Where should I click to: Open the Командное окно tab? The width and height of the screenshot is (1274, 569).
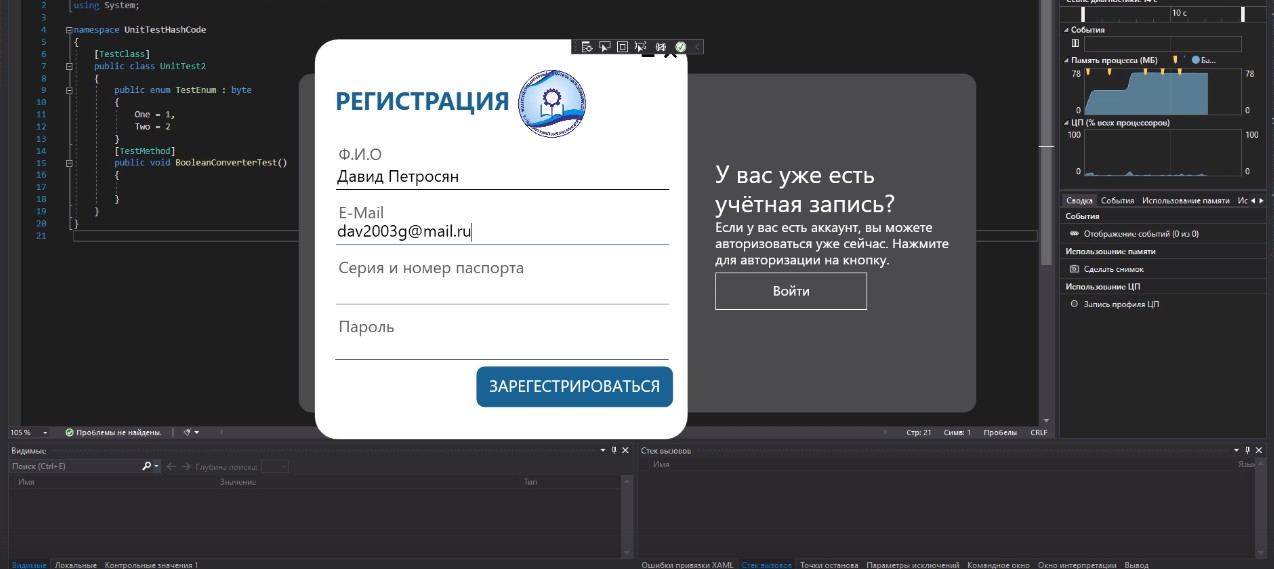(998, 565)
